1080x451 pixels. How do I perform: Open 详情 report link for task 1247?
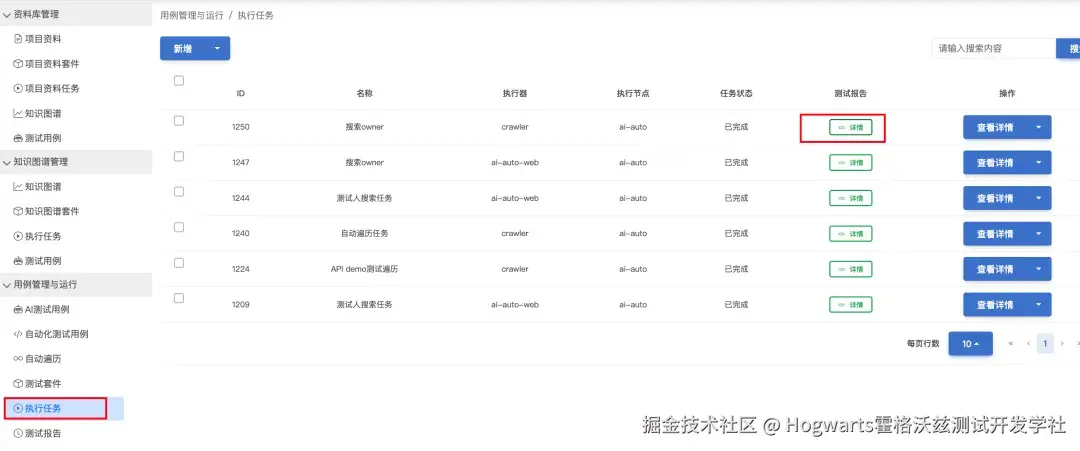(x=851, y=162)
